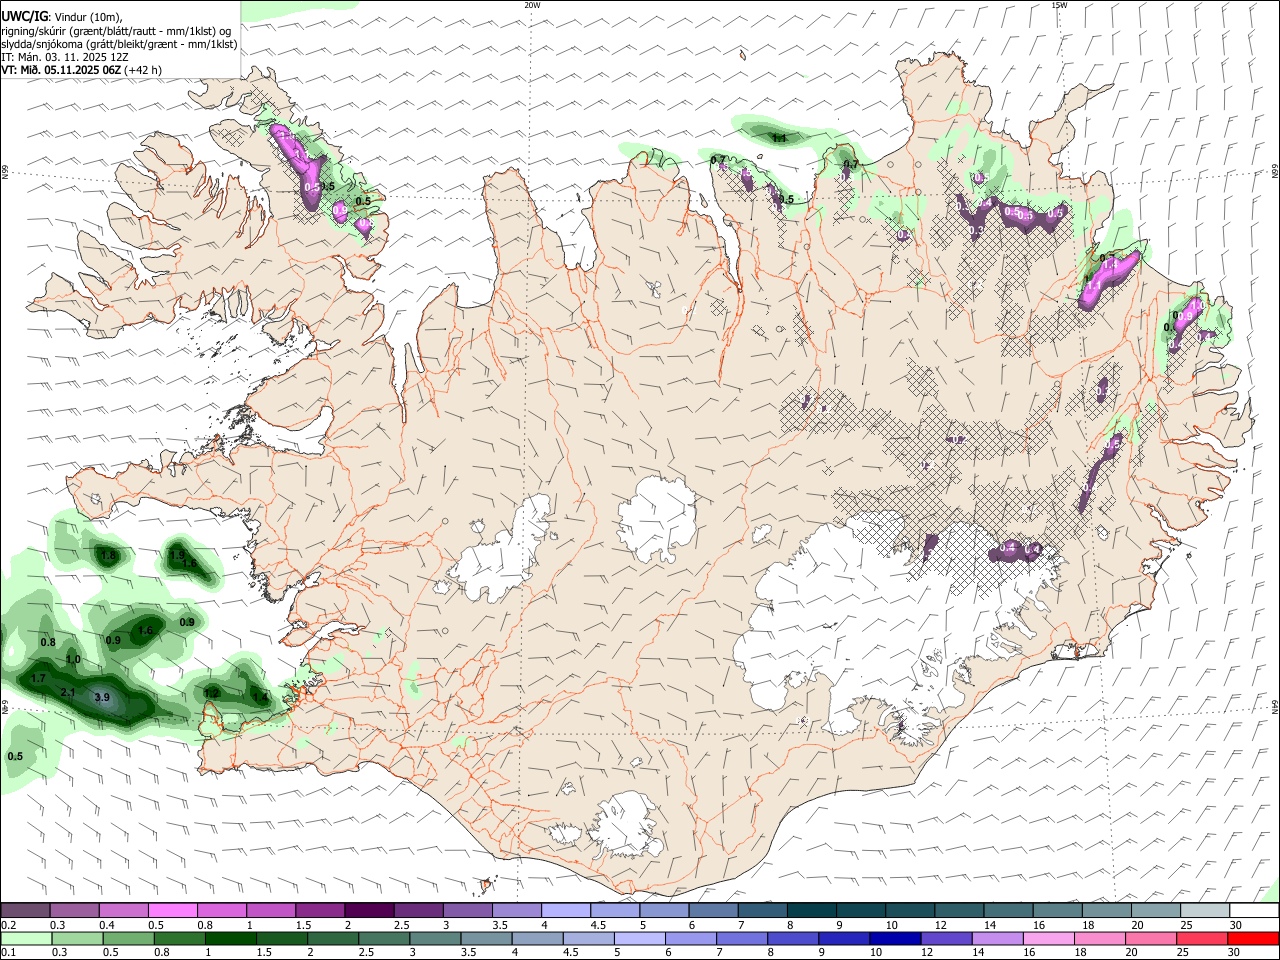1280x960 pixels.
Task: Click the dark purple 0.2 snow scale swatch
Action: (x=25, y=911)
